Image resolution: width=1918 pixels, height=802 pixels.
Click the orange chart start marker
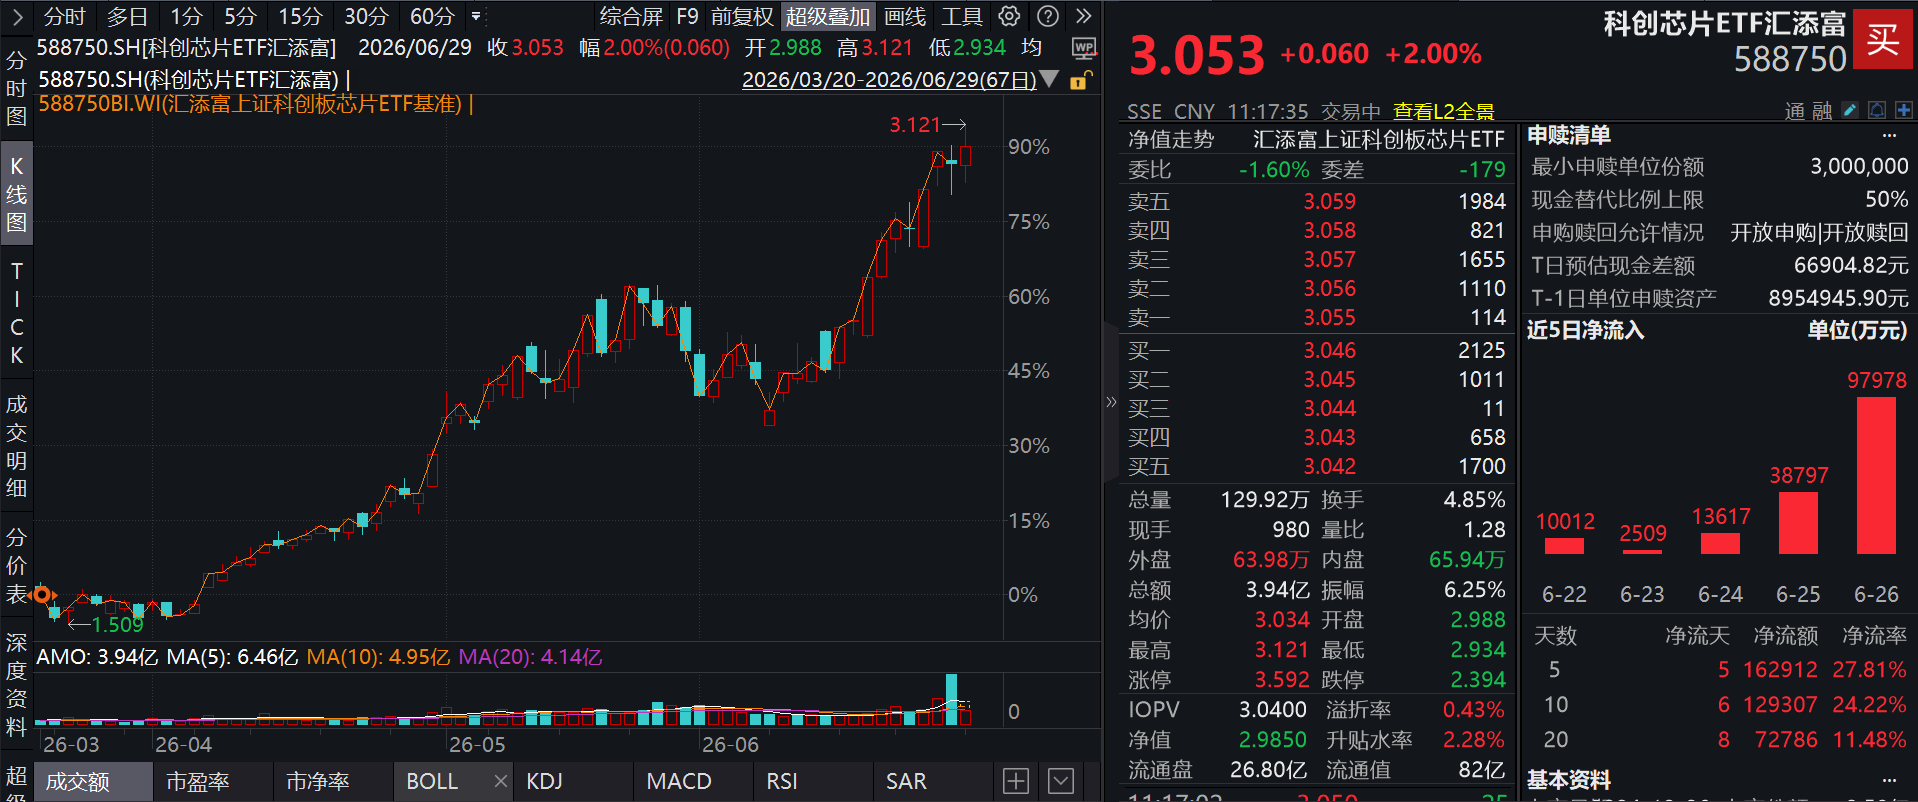pyautogui.click(x=42, y=595)
